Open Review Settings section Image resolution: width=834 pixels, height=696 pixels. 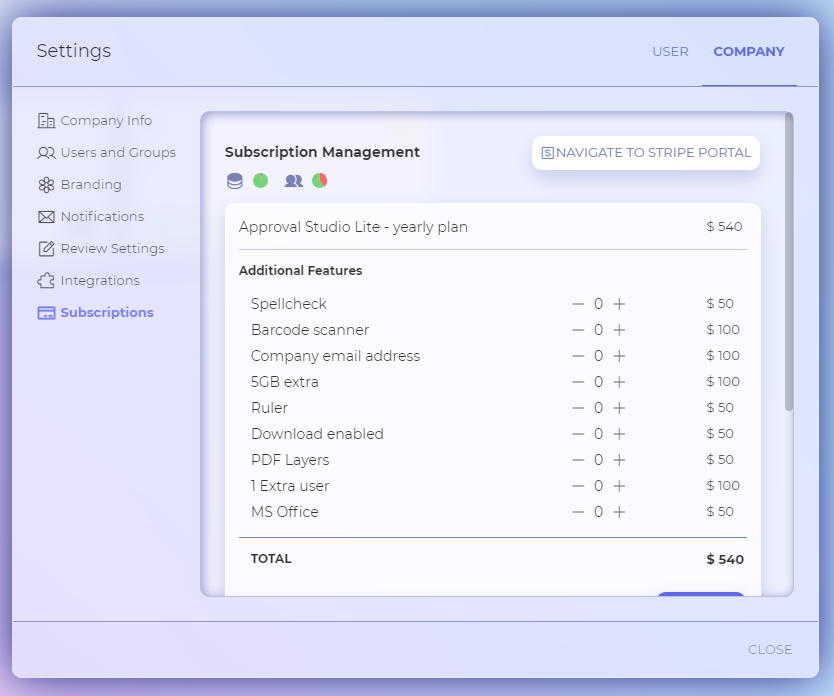point(101,248)
